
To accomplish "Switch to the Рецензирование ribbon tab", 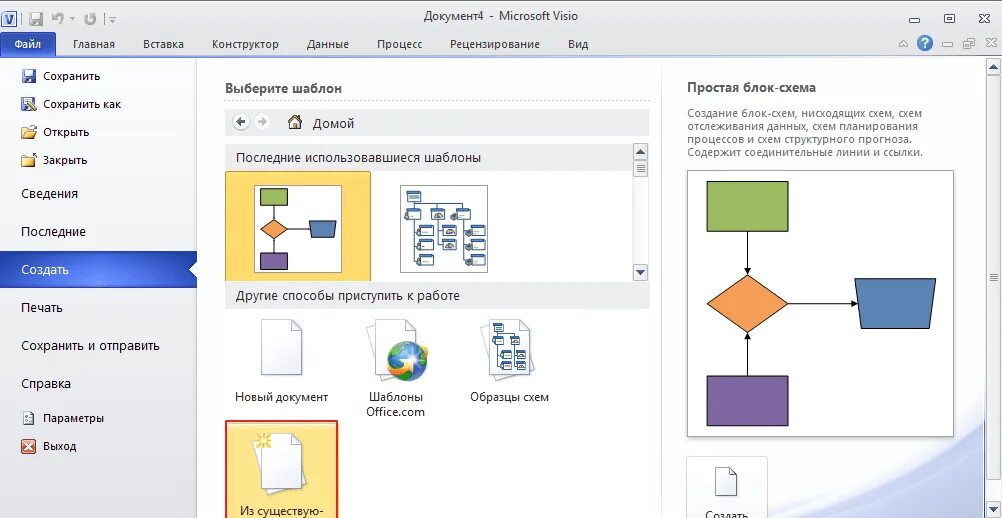I will 495,44.
